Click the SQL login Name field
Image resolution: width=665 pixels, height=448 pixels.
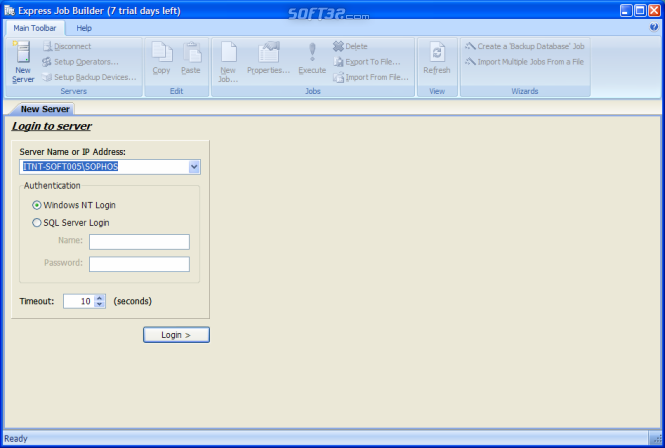[139, 242]
